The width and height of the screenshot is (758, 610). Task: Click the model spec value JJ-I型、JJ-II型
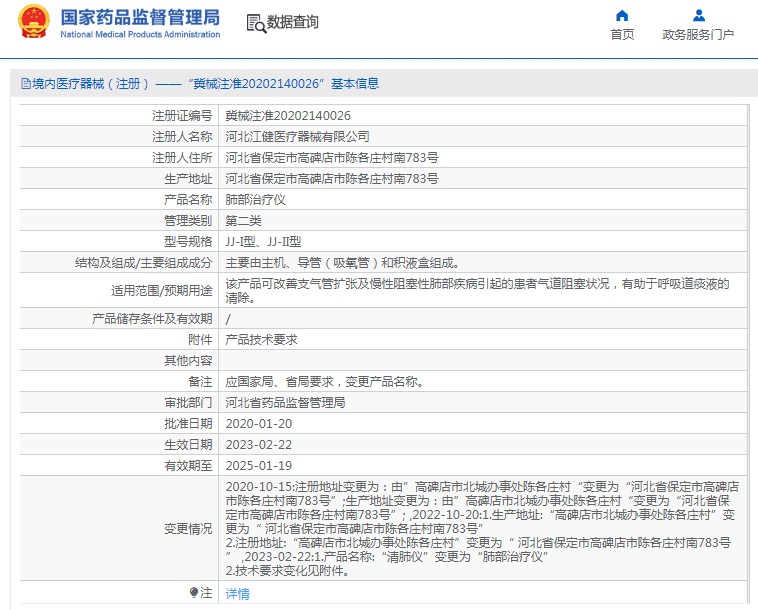point(263,241)
